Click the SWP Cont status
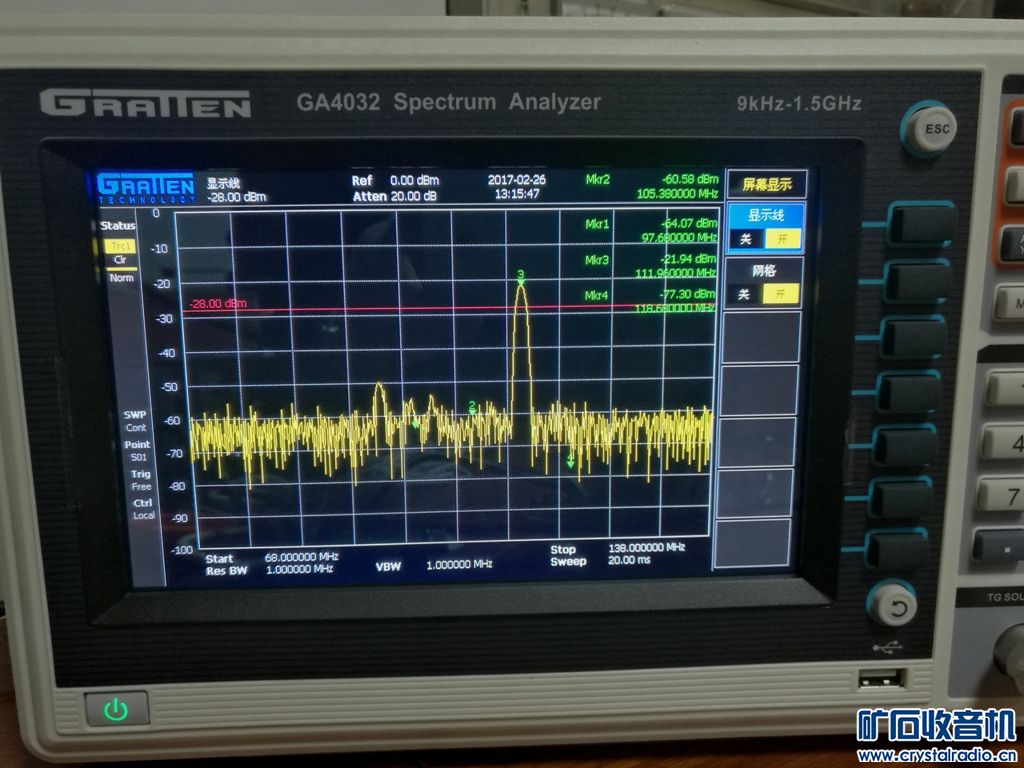 point(135,421)
